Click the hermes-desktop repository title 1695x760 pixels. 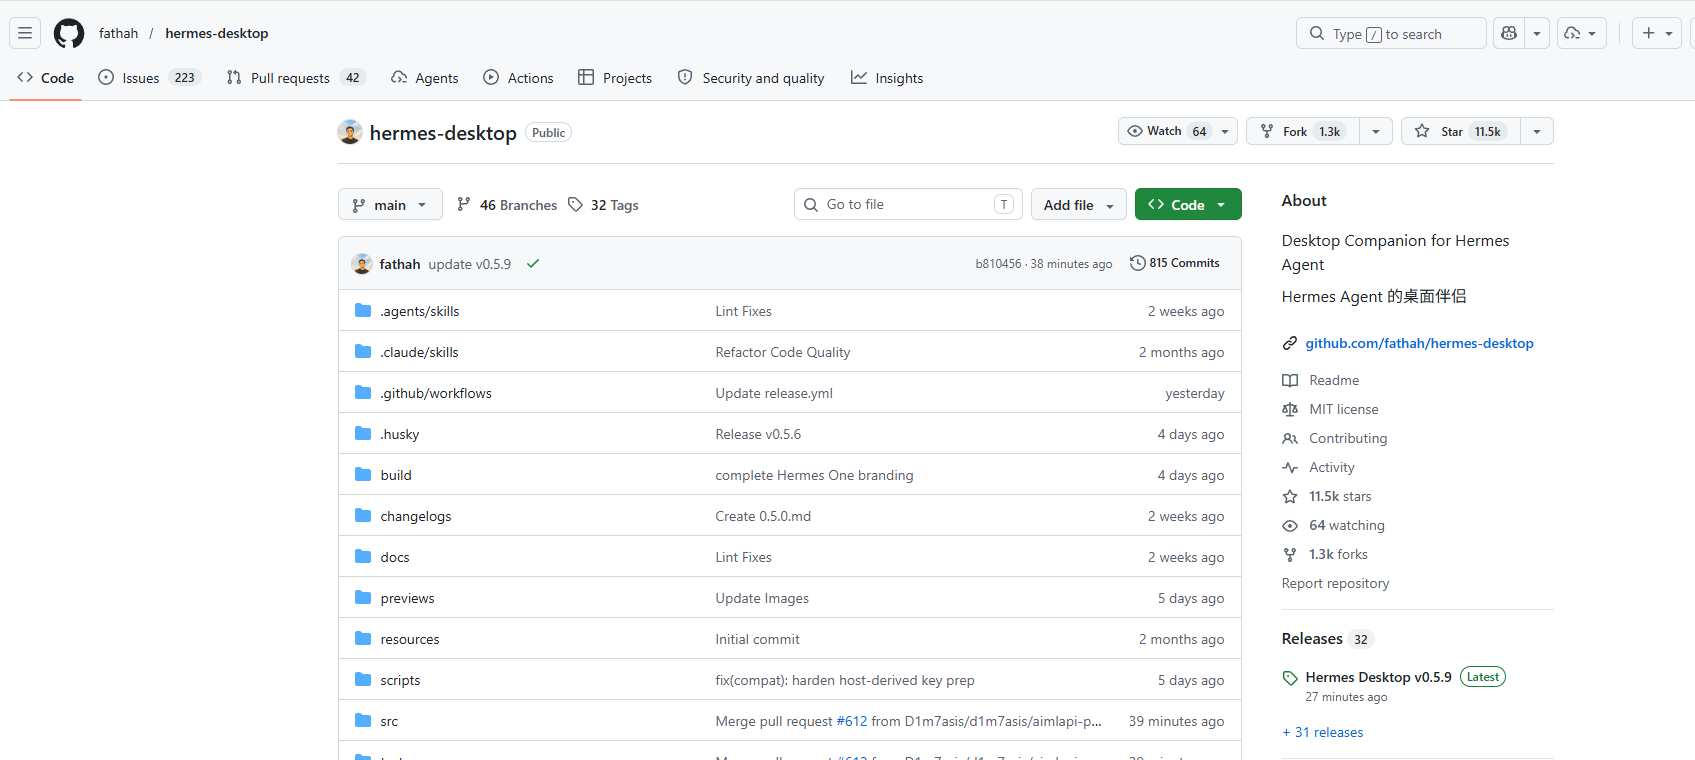coord(443,133)
